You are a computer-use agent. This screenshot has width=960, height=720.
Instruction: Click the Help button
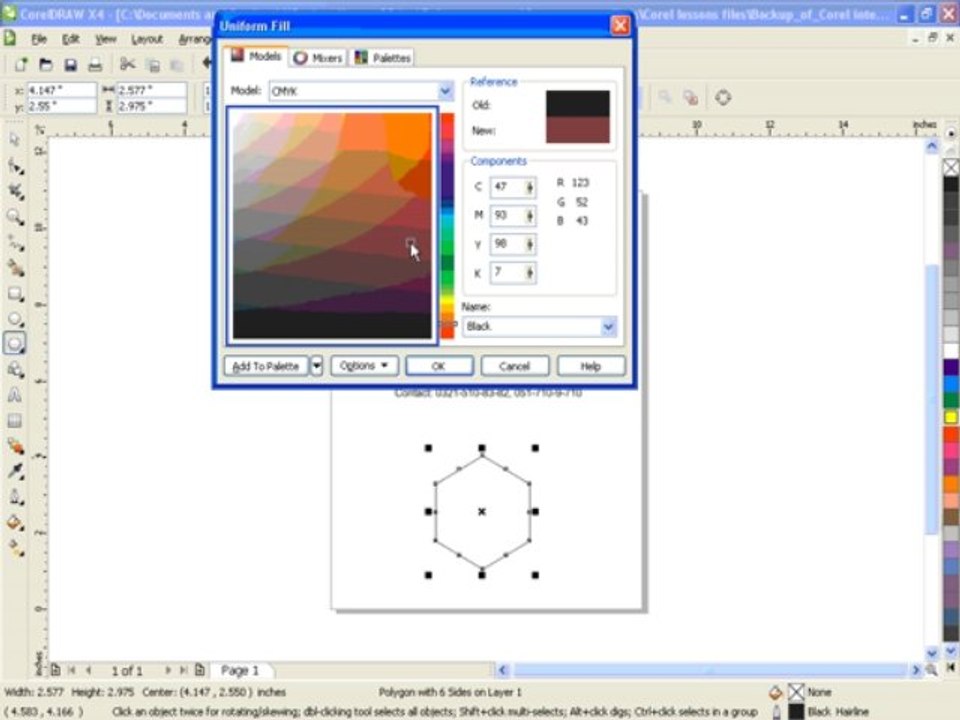[x=591, y=366]
